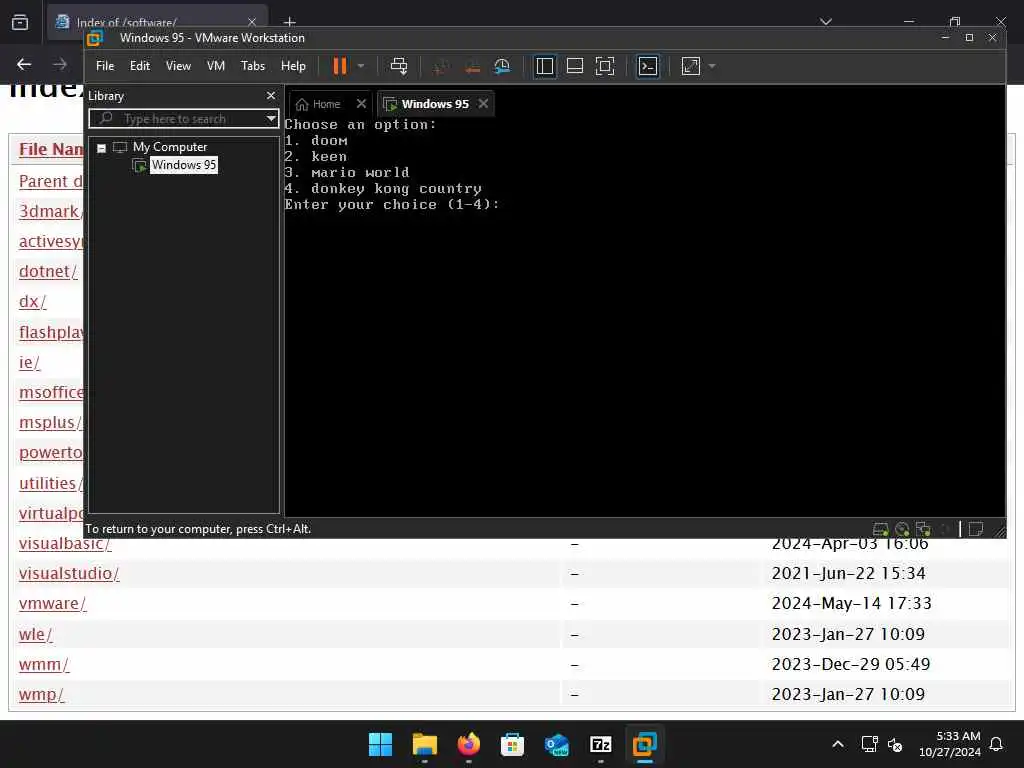Open the 3dmark/ folder link in browser

coord(49,212)
